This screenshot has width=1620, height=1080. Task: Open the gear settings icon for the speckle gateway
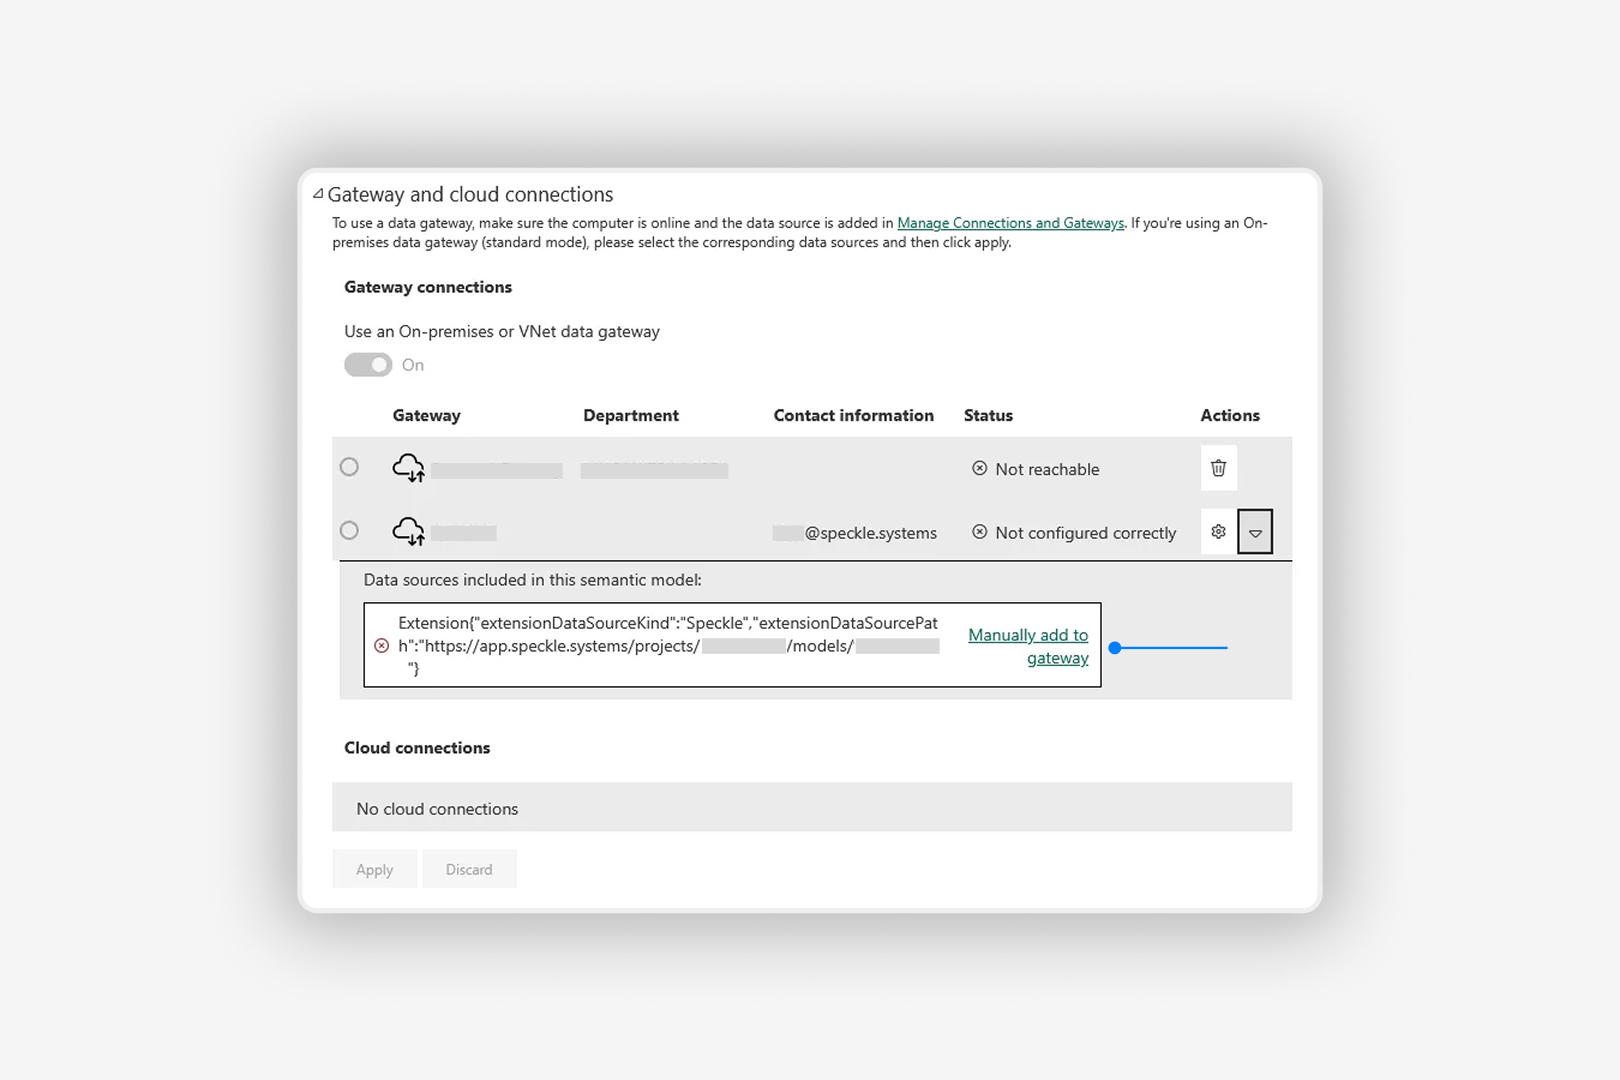click(x=1218, y=531)
